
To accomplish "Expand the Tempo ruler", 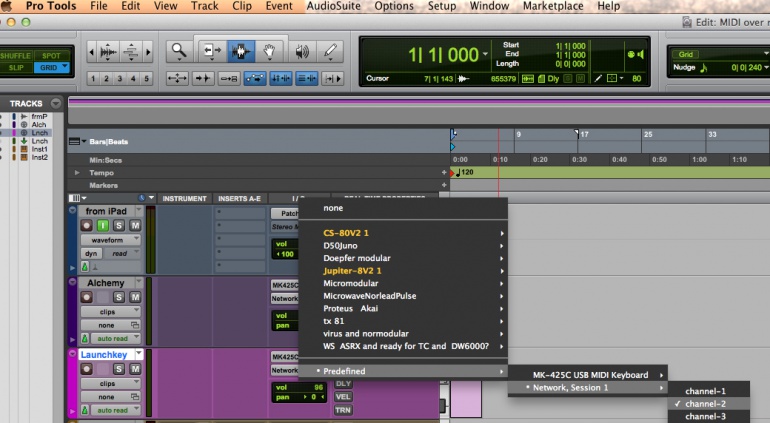I will pos(77,173).
